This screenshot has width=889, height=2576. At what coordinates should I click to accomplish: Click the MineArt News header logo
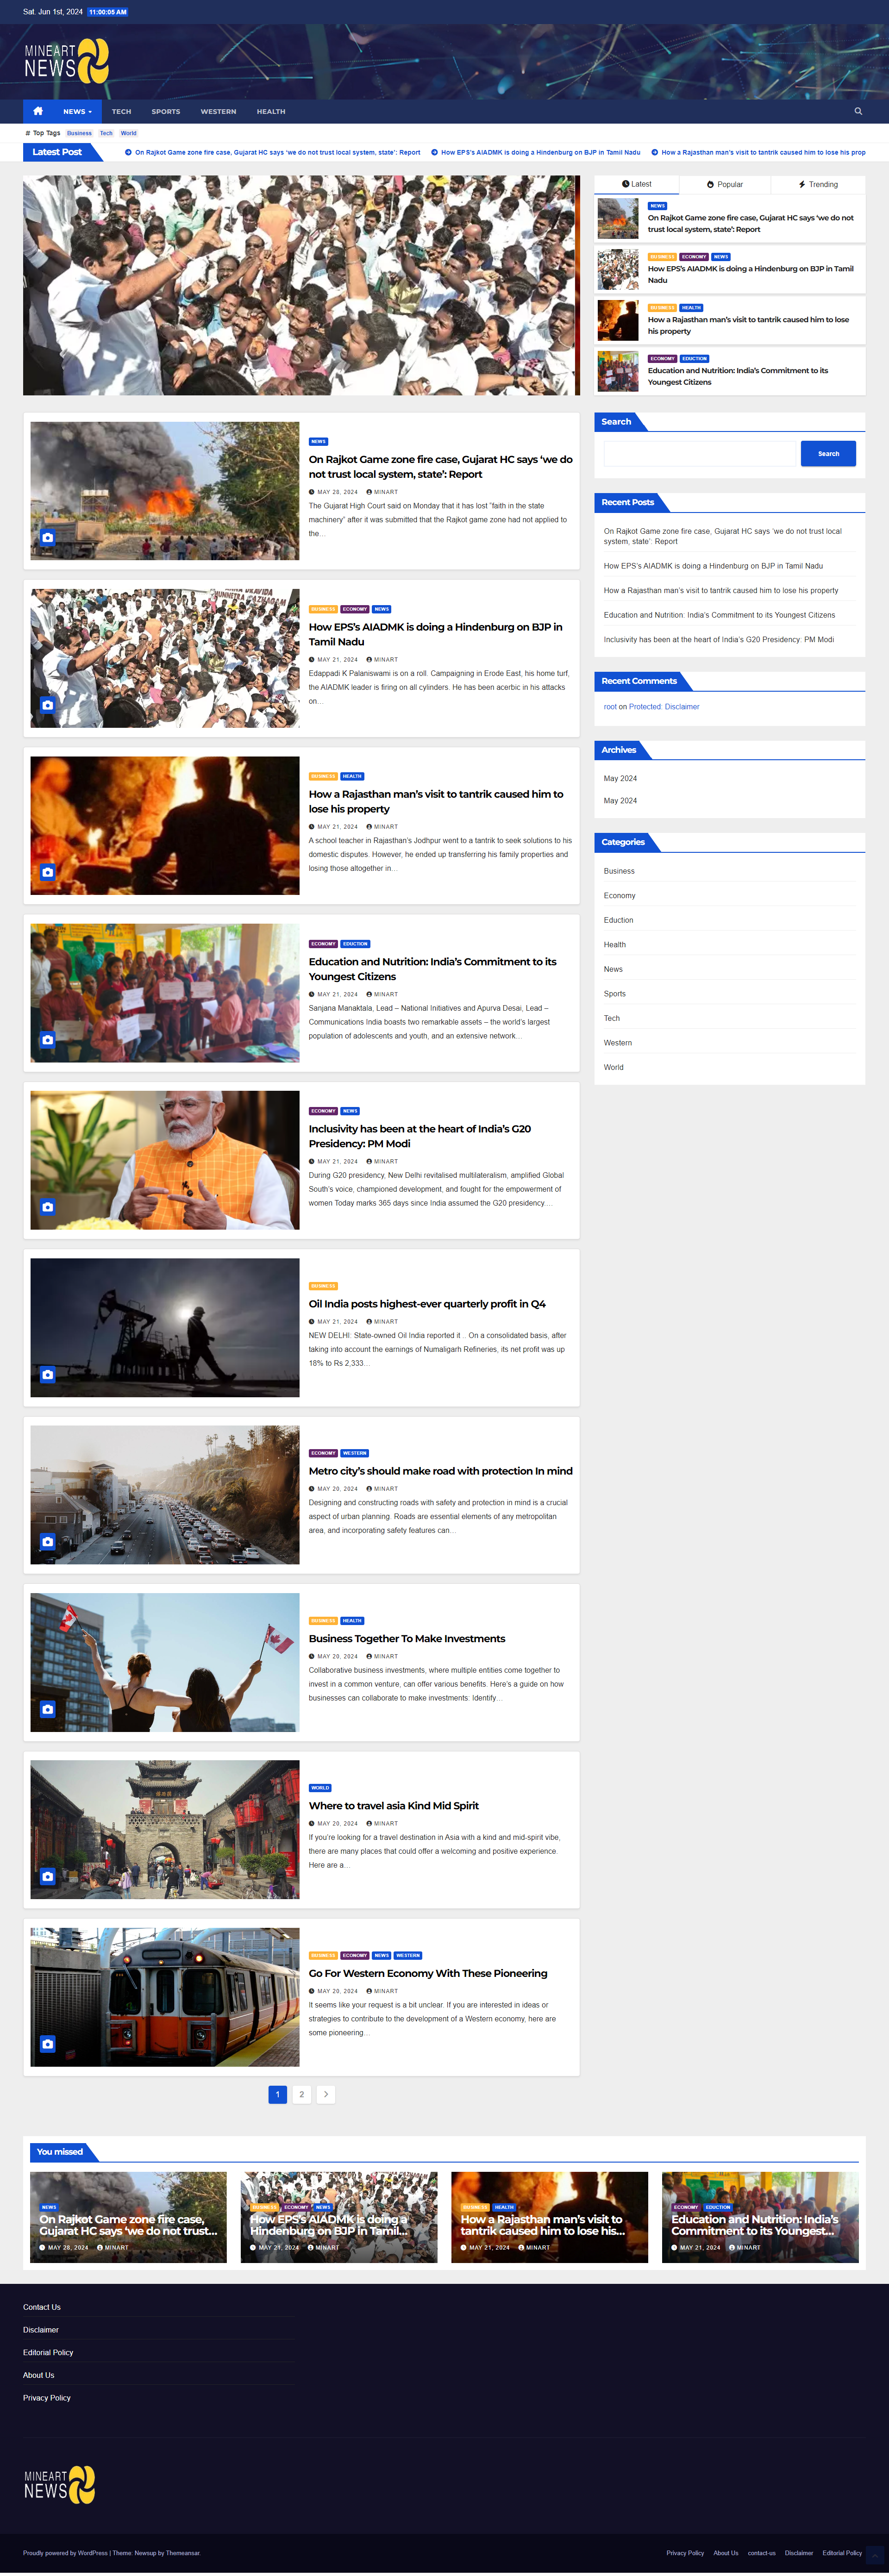pos(66,62)
